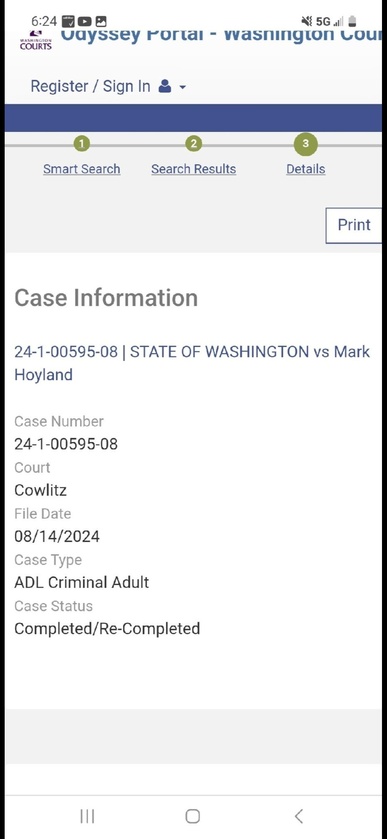Tap Android back navigation arrow

point(299,816)
